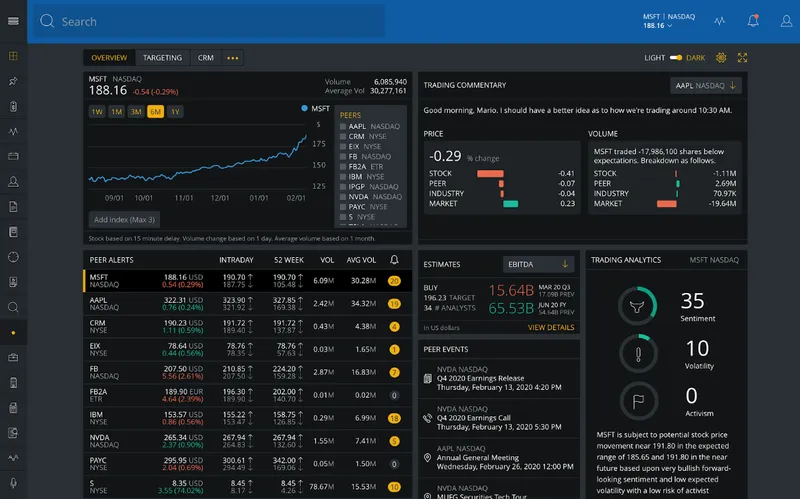Open the dashboard grid icon in sidebar
This screenshot has width=800, height=499.
(13, 56)
